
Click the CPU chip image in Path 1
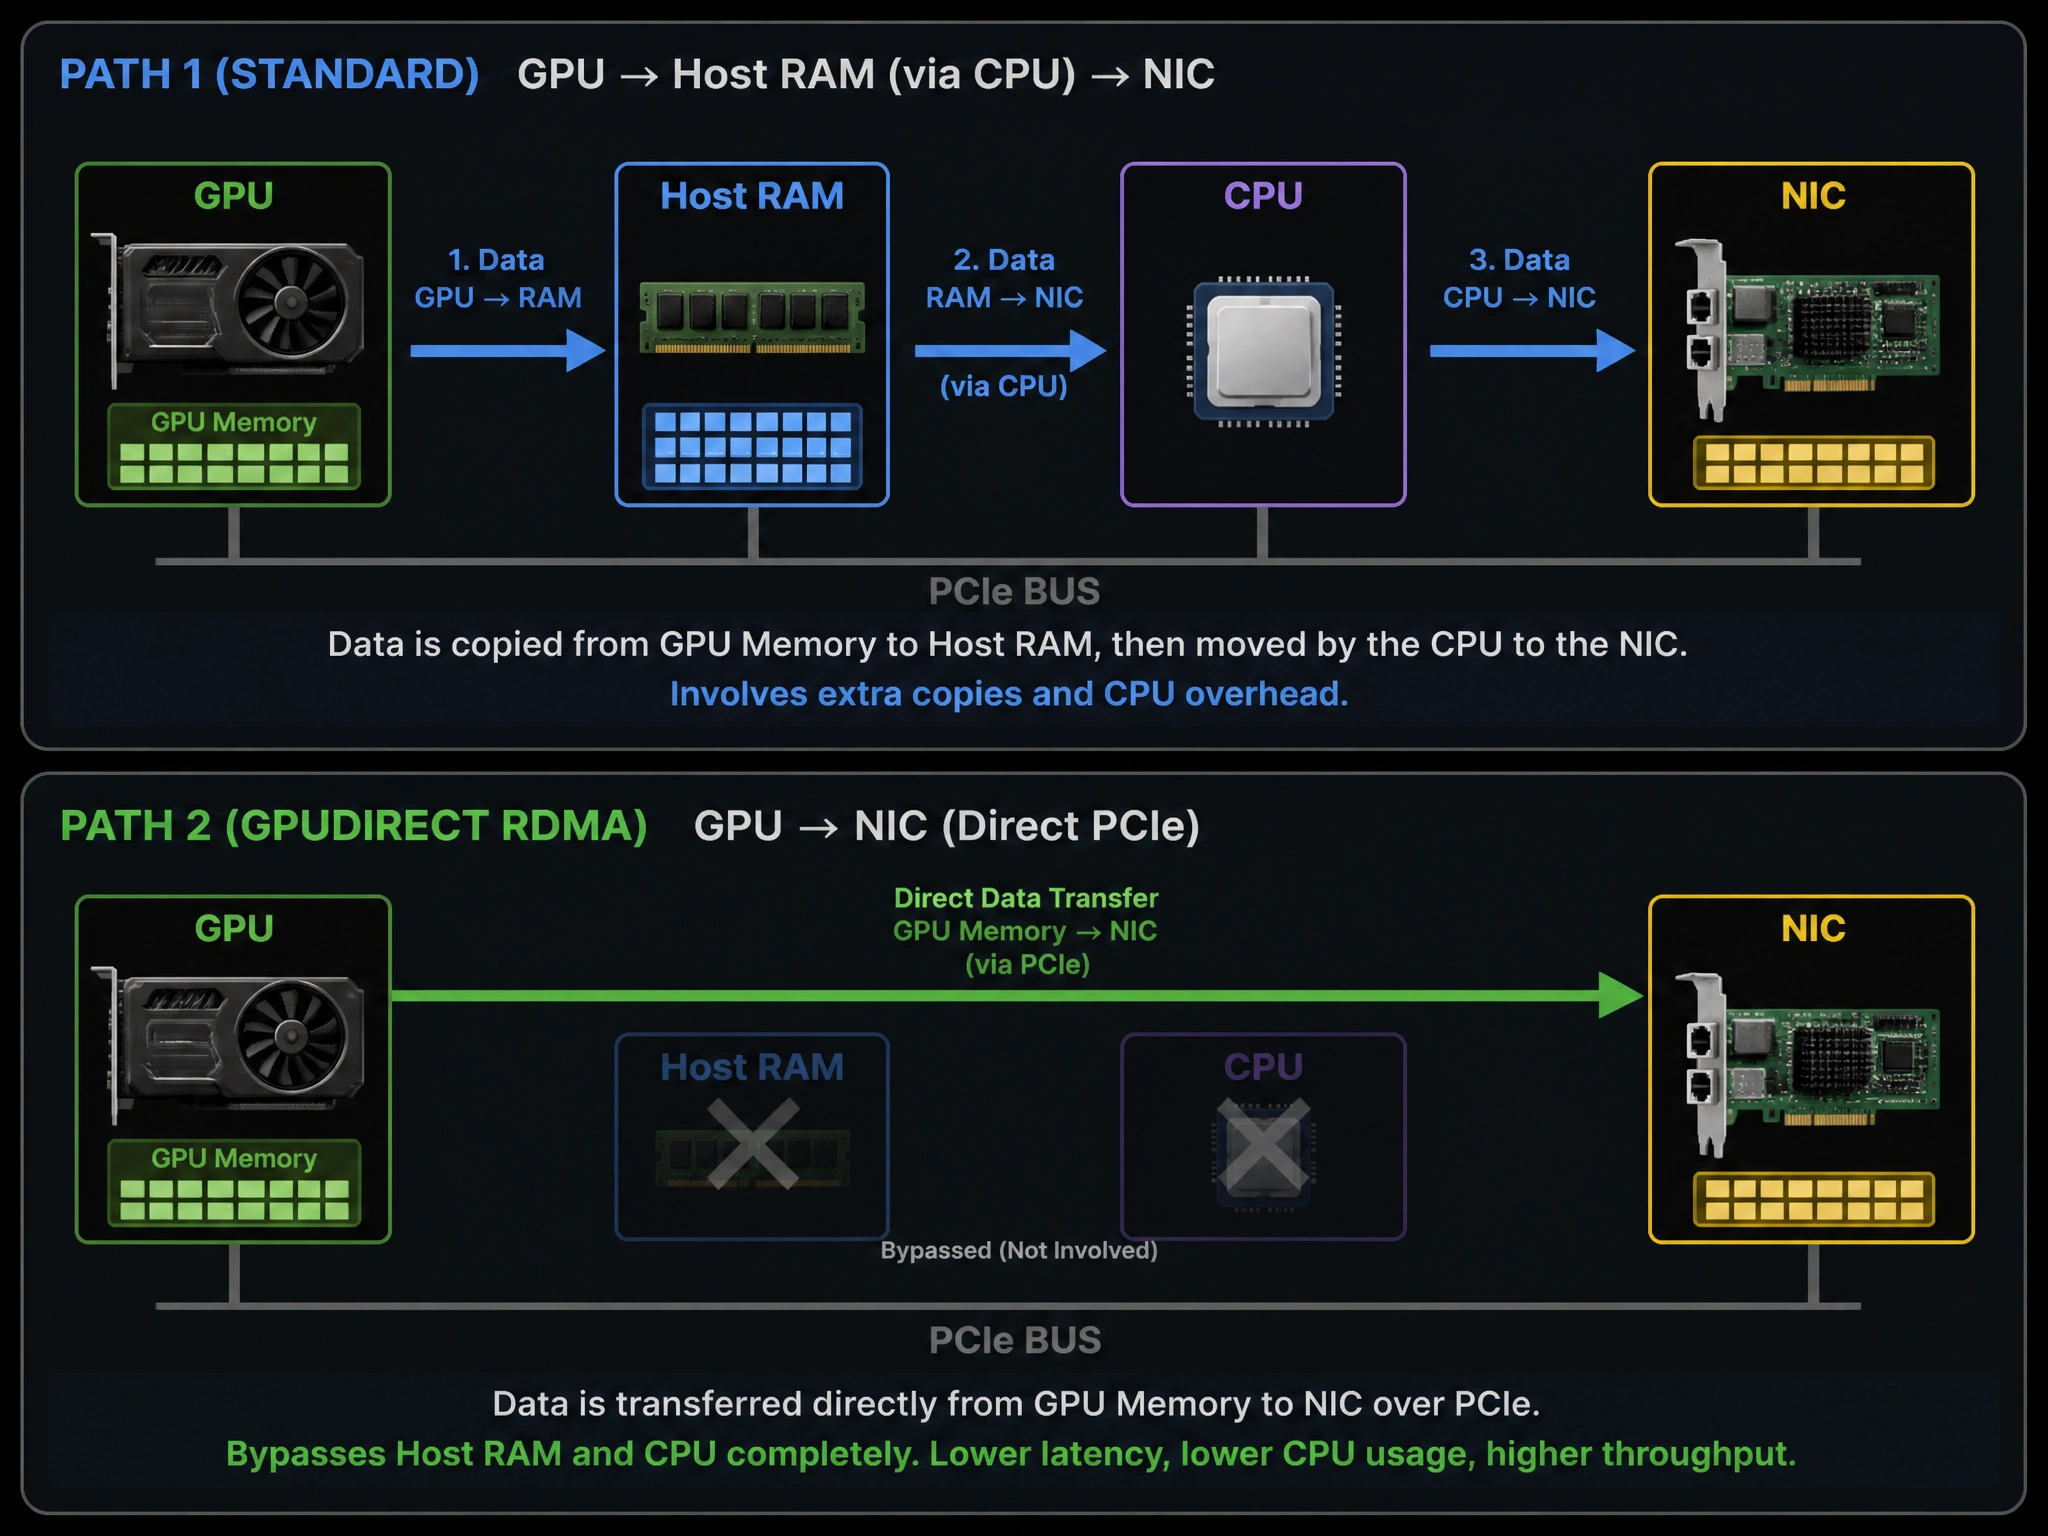pyautogui.click(x=1263, y=350)
